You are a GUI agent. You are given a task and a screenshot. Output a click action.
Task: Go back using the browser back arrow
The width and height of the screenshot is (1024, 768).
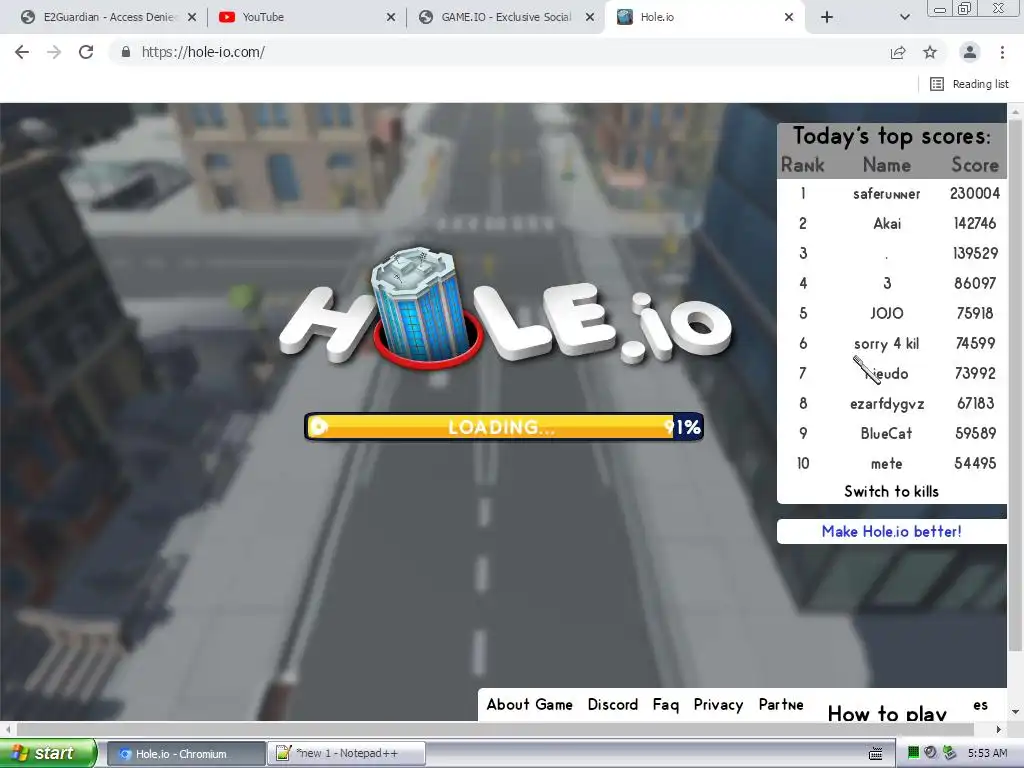click(x=22, y=52)
